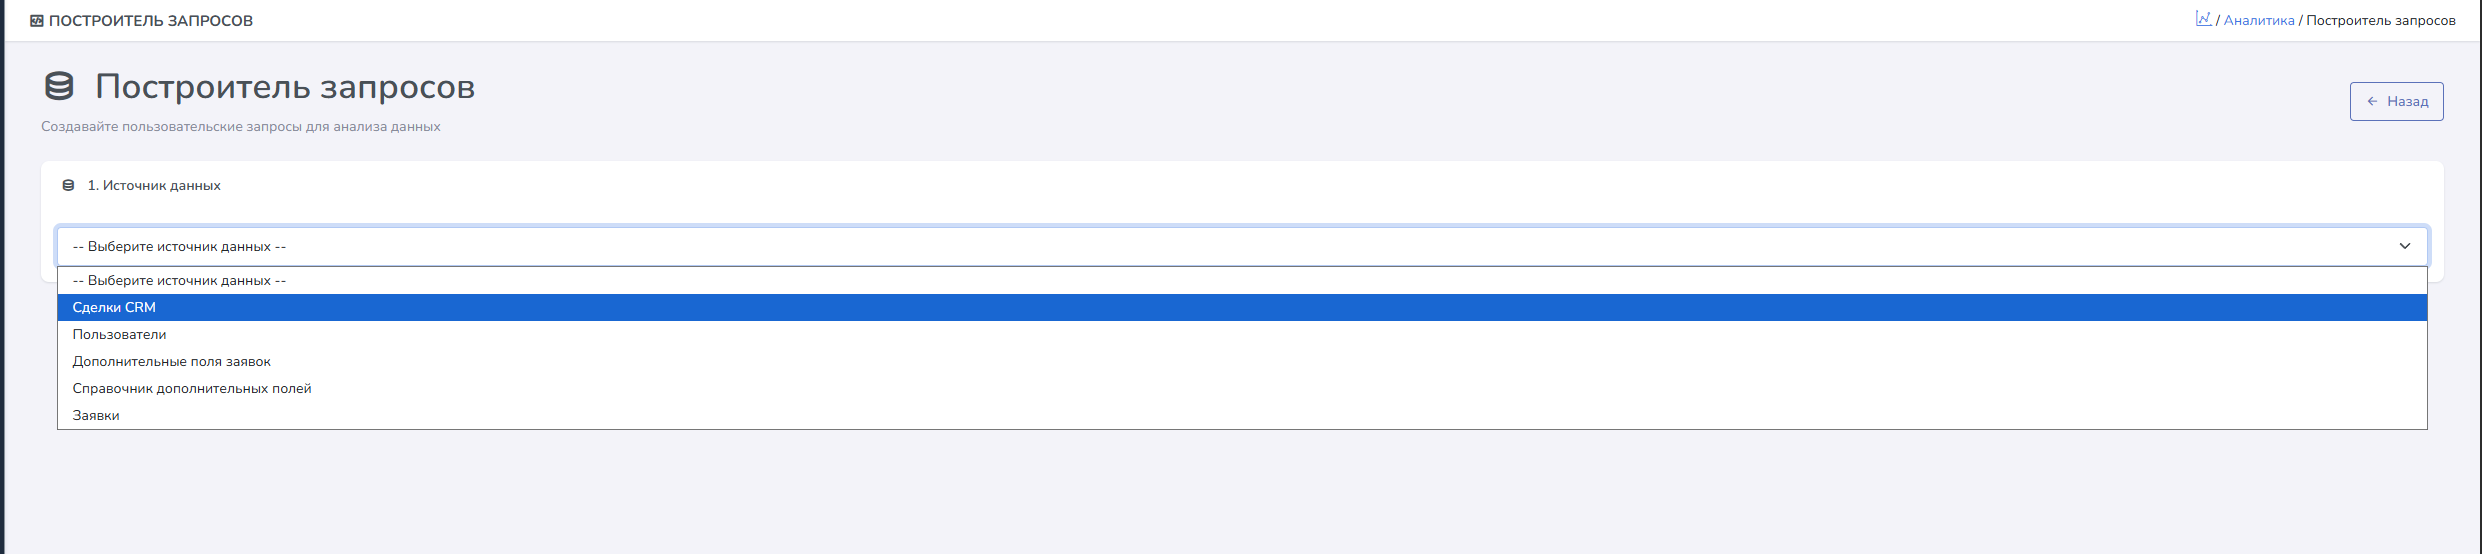Pick the Дополнительные поля заявок option
This screenshot has height=554, width=2482.
point(172,362)
